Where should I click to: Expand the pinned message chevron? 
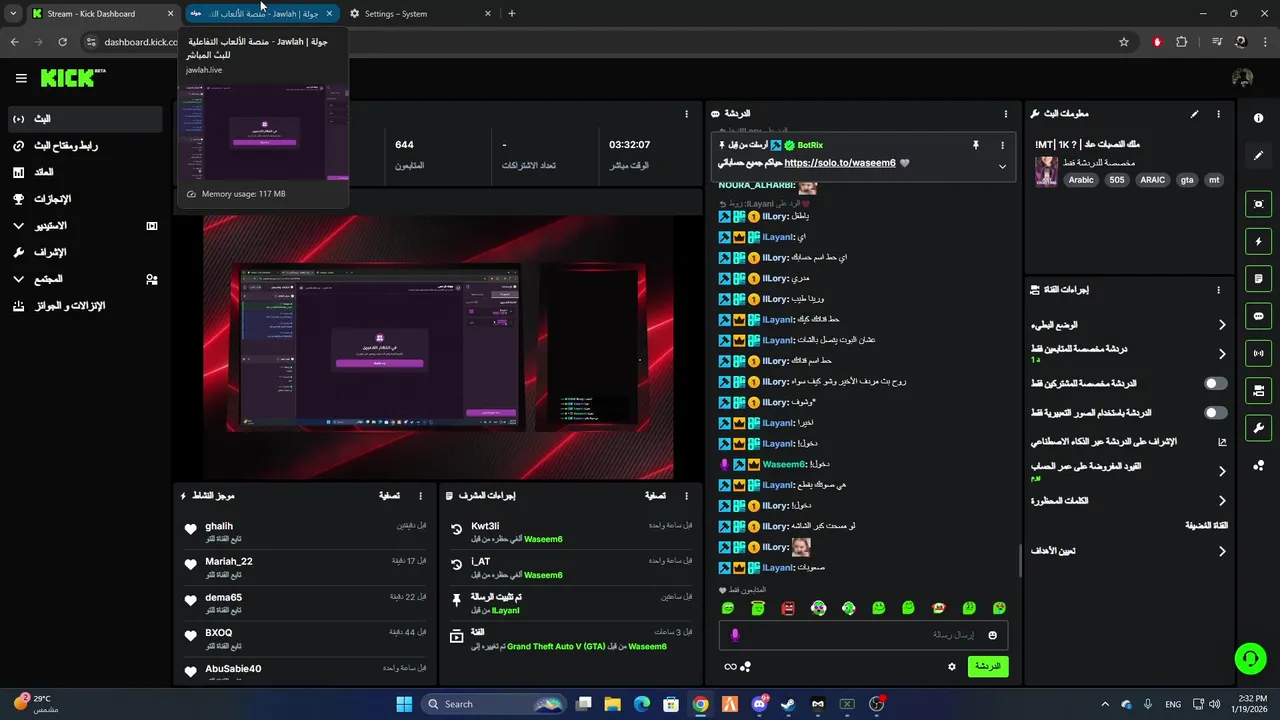tap(1002, 166)
